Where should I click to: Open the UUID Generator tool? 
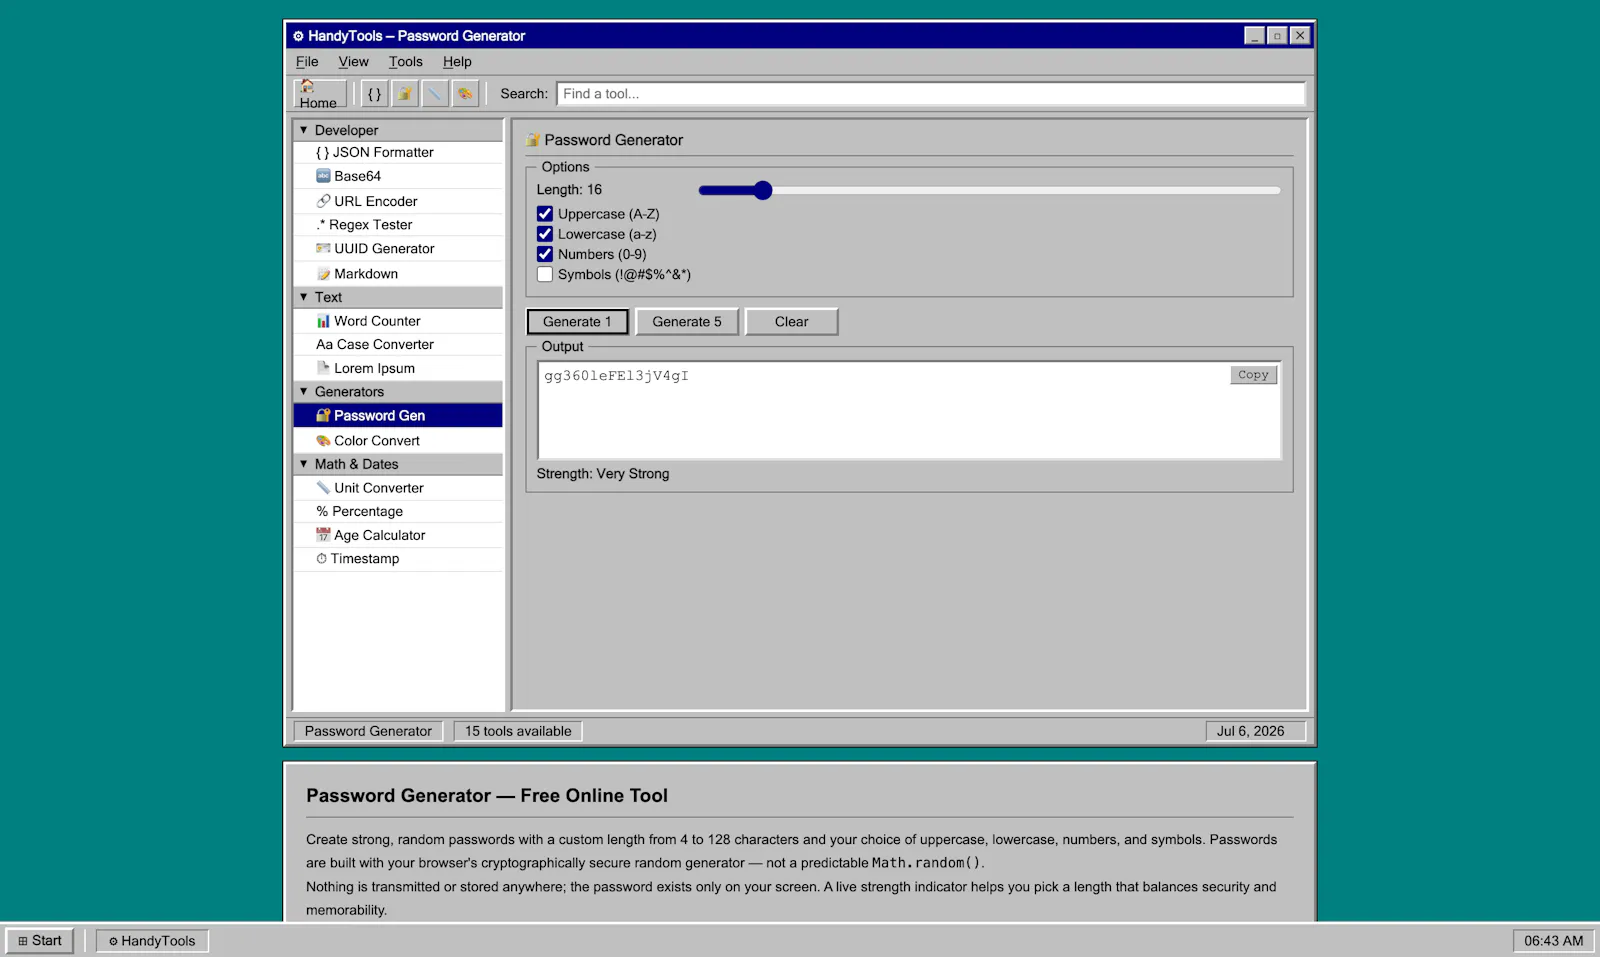[398, 249]
